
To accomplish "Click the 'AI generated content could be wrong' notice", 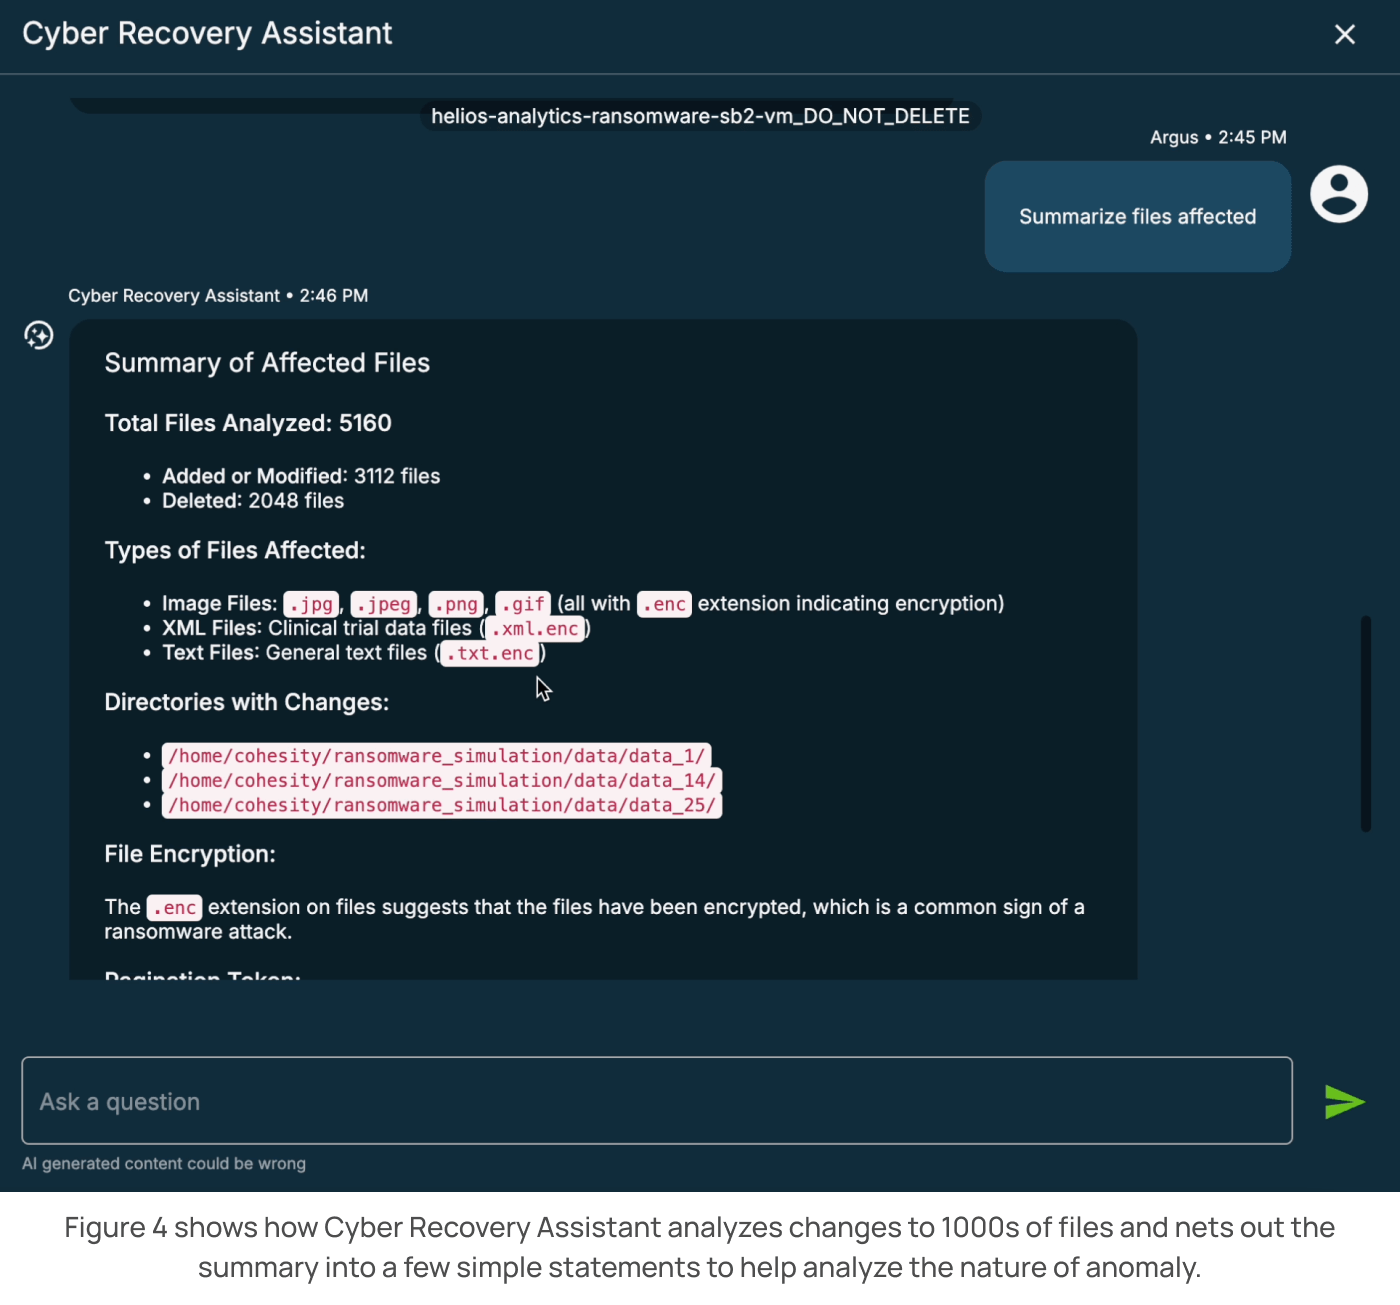I will tap(164, 1164).
